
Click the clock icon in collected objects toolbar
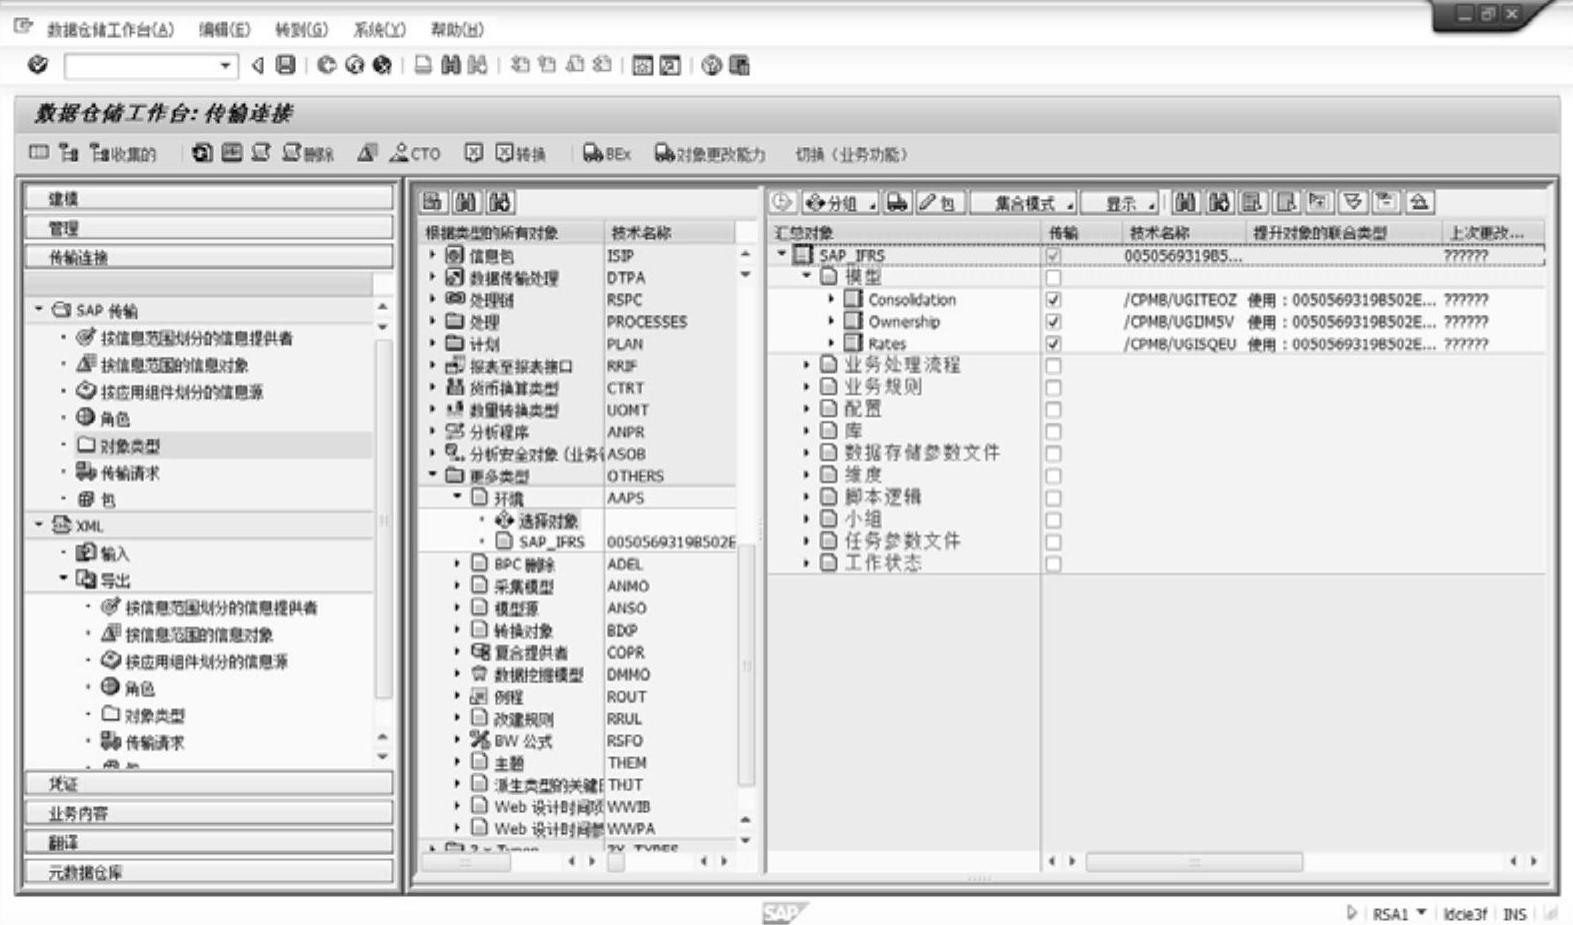[782, 202]
